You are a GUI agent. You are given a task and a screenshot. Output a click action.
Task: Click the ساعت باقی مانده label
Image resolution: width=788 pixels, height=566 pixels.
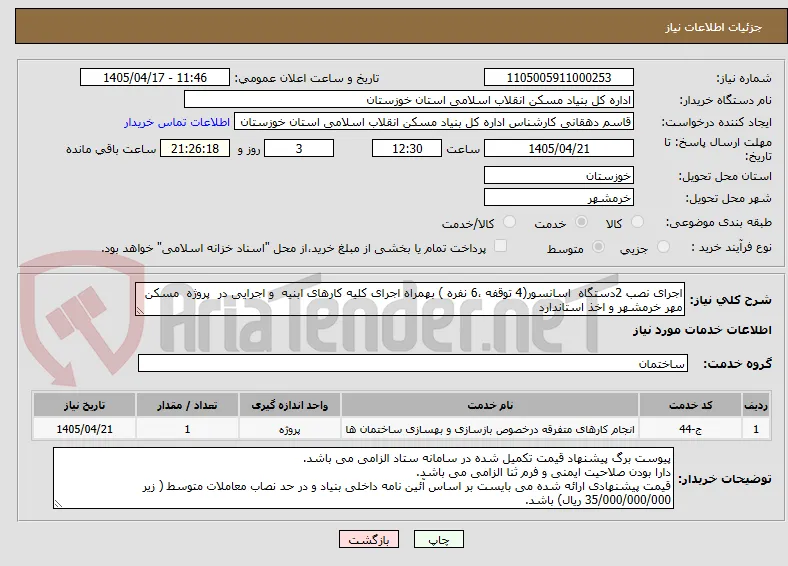click(111, 149)
